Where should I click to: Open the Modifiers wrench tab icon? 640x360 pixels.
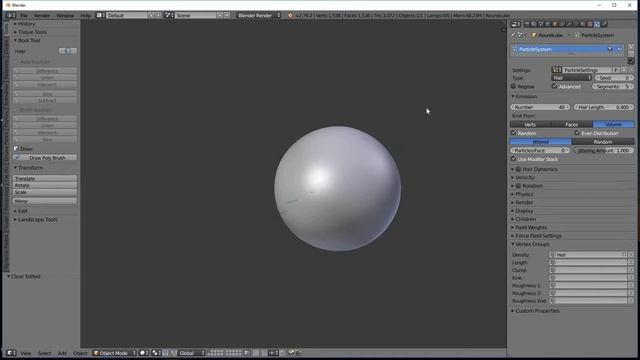(x=569, y=24)
